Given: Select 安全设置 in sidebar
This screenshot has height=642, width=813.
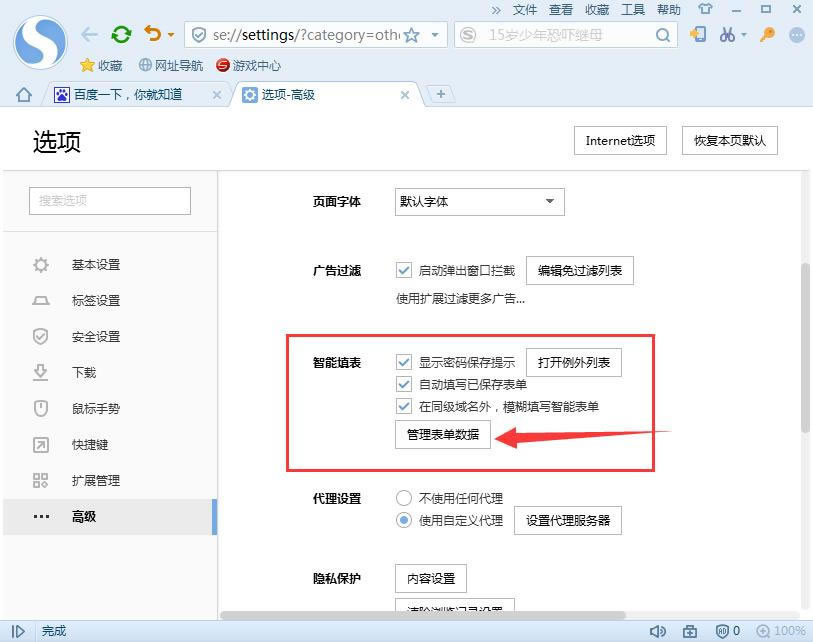Looking at the screenshot, I should tap(110, 337).
